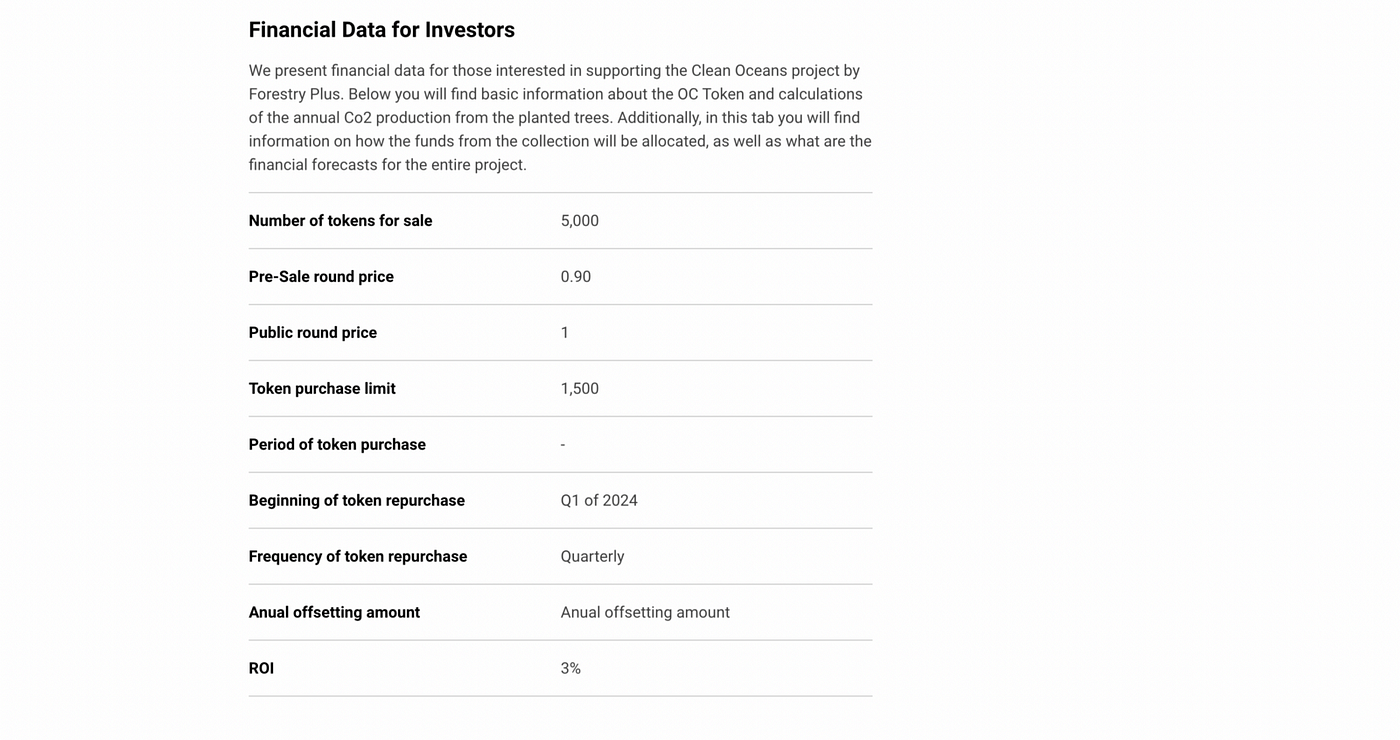The width and height of the screenshot is (1400, 740).
Task: Click the introductory paragraph about Clean Oceans
Action: (x=560, y=118)
